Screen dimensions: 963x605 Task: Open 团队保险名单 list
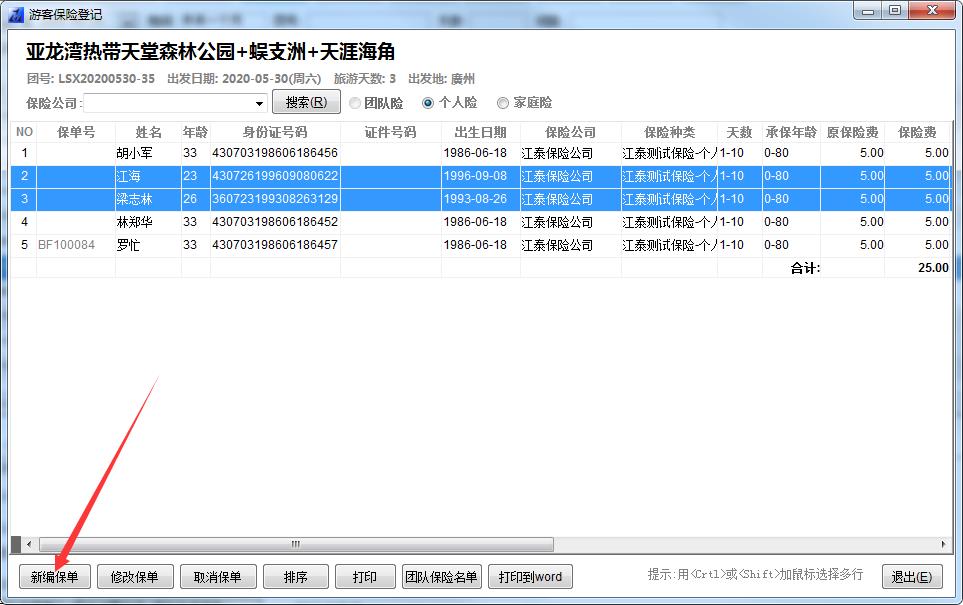click(441, 577)
